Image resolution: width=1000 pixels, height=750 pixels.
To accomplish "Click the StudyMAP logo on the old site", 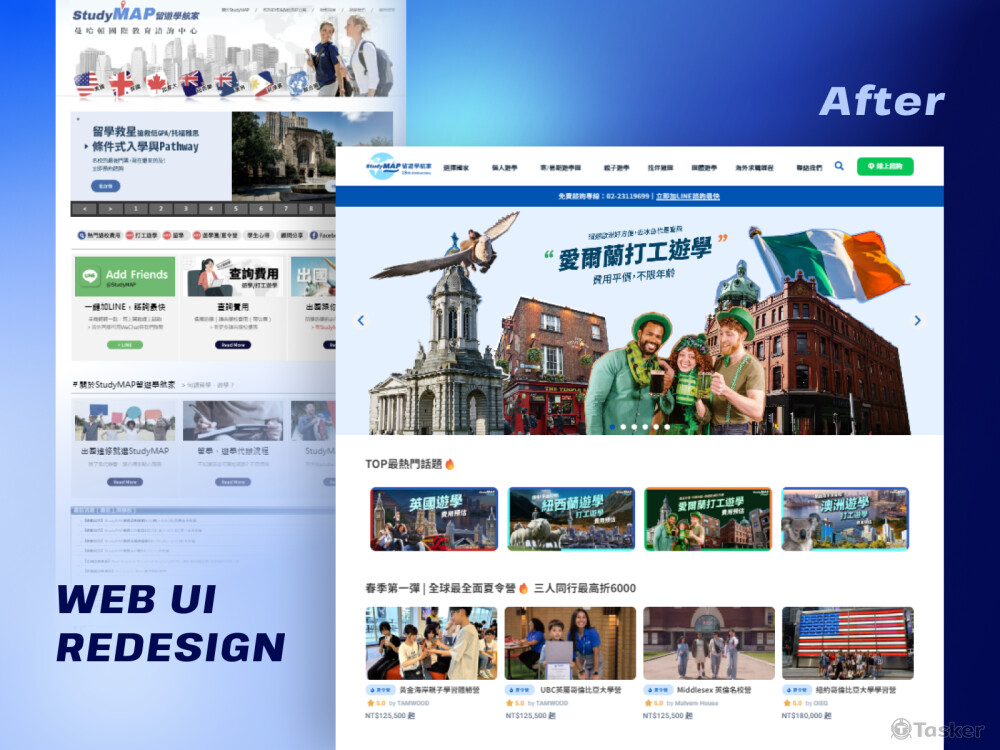I will (x=135, y=13).
